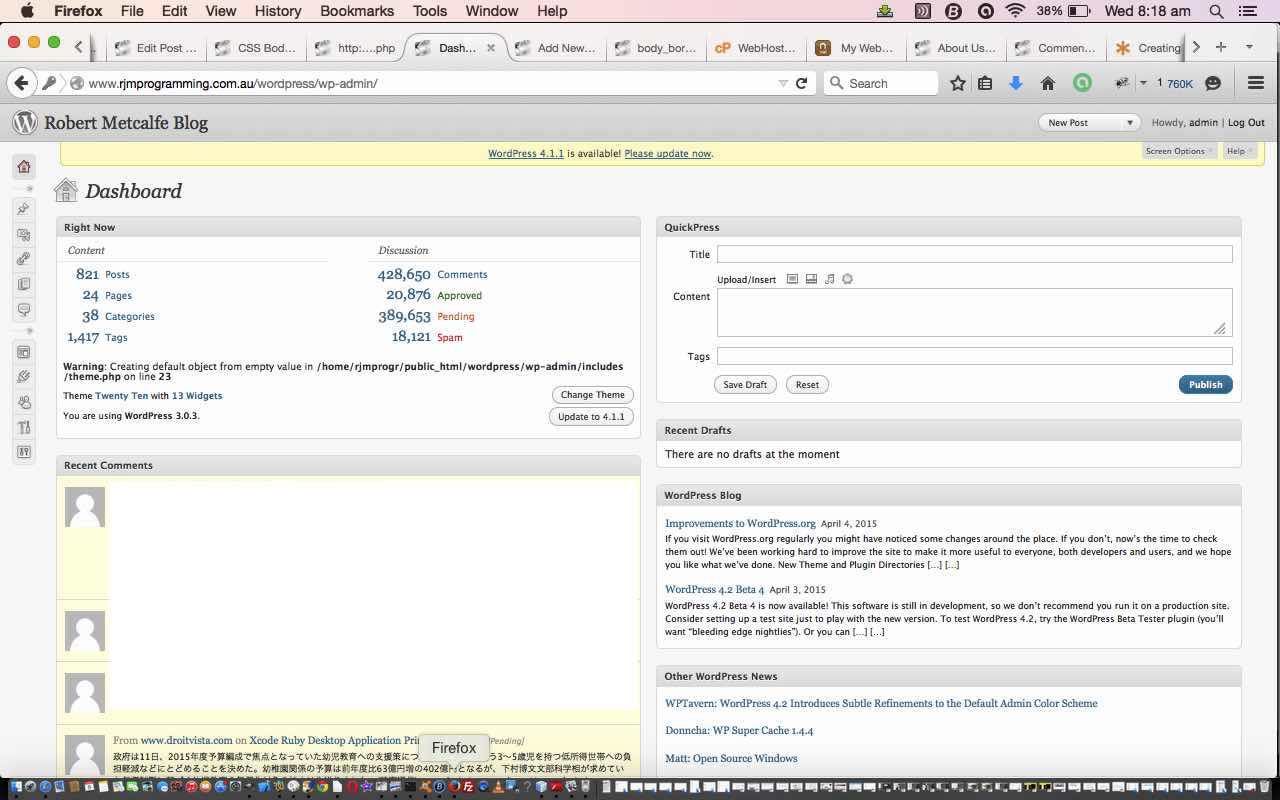Screen dimensions: 1280x800
Task: Open dropdown arrow beside the extension icon
Action: [1143, 83]
